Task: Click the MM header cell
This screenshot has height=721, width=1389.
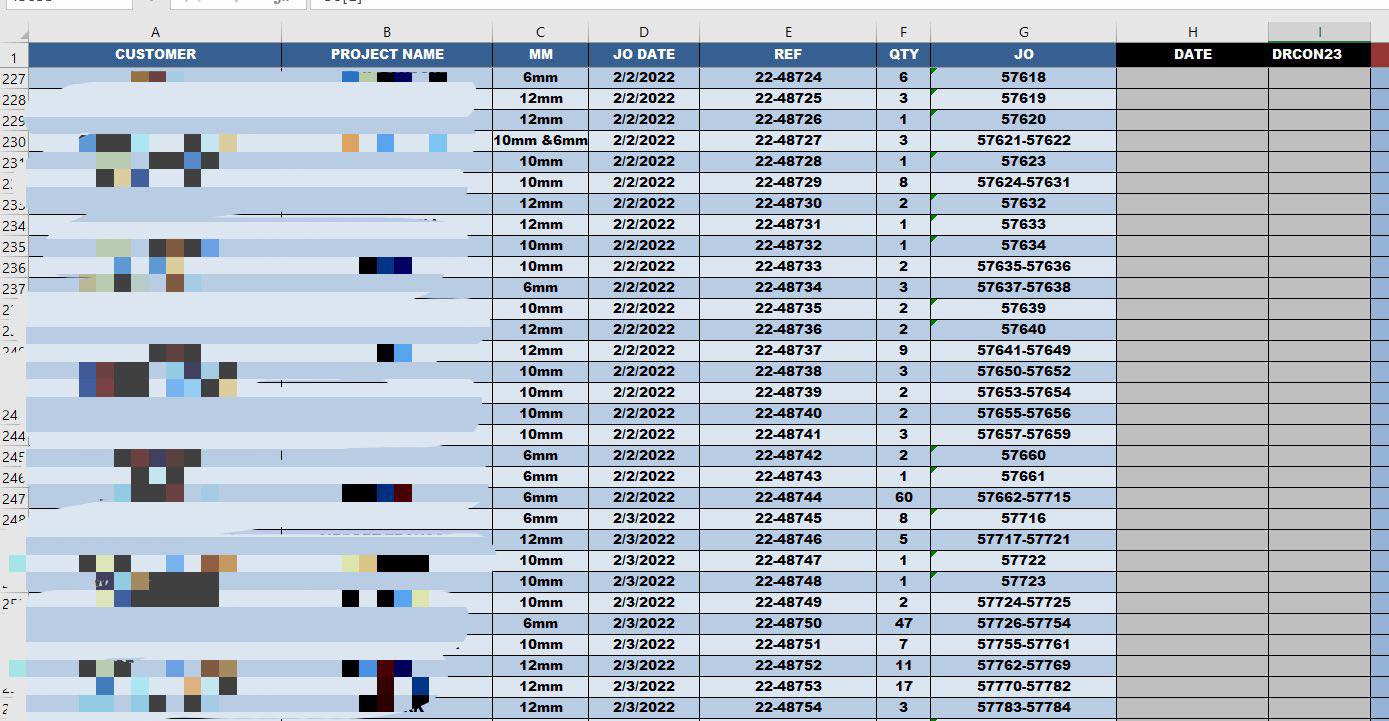Action: pyautogui.click(x=540, y=54)
